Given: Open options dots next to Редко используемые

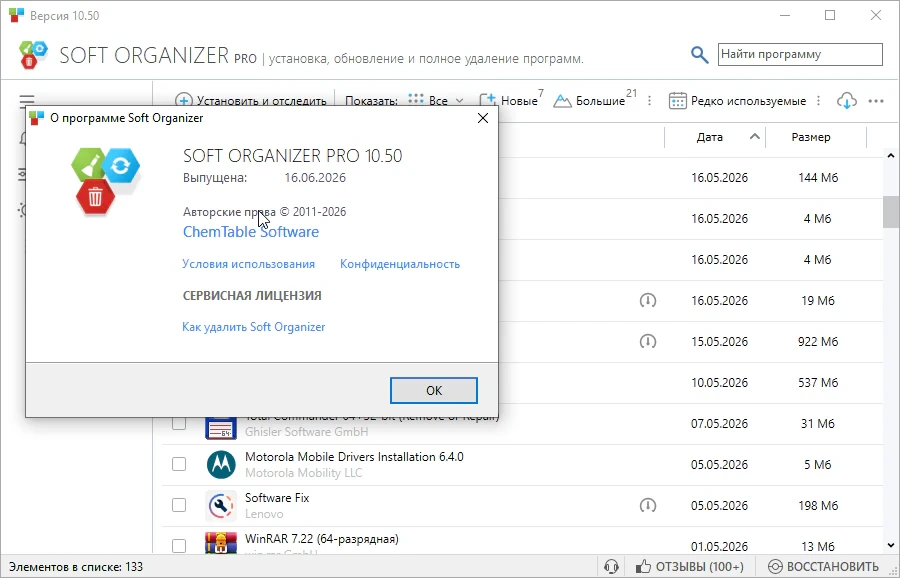Looking at the screenshot, I should click(x=818, y=100).
